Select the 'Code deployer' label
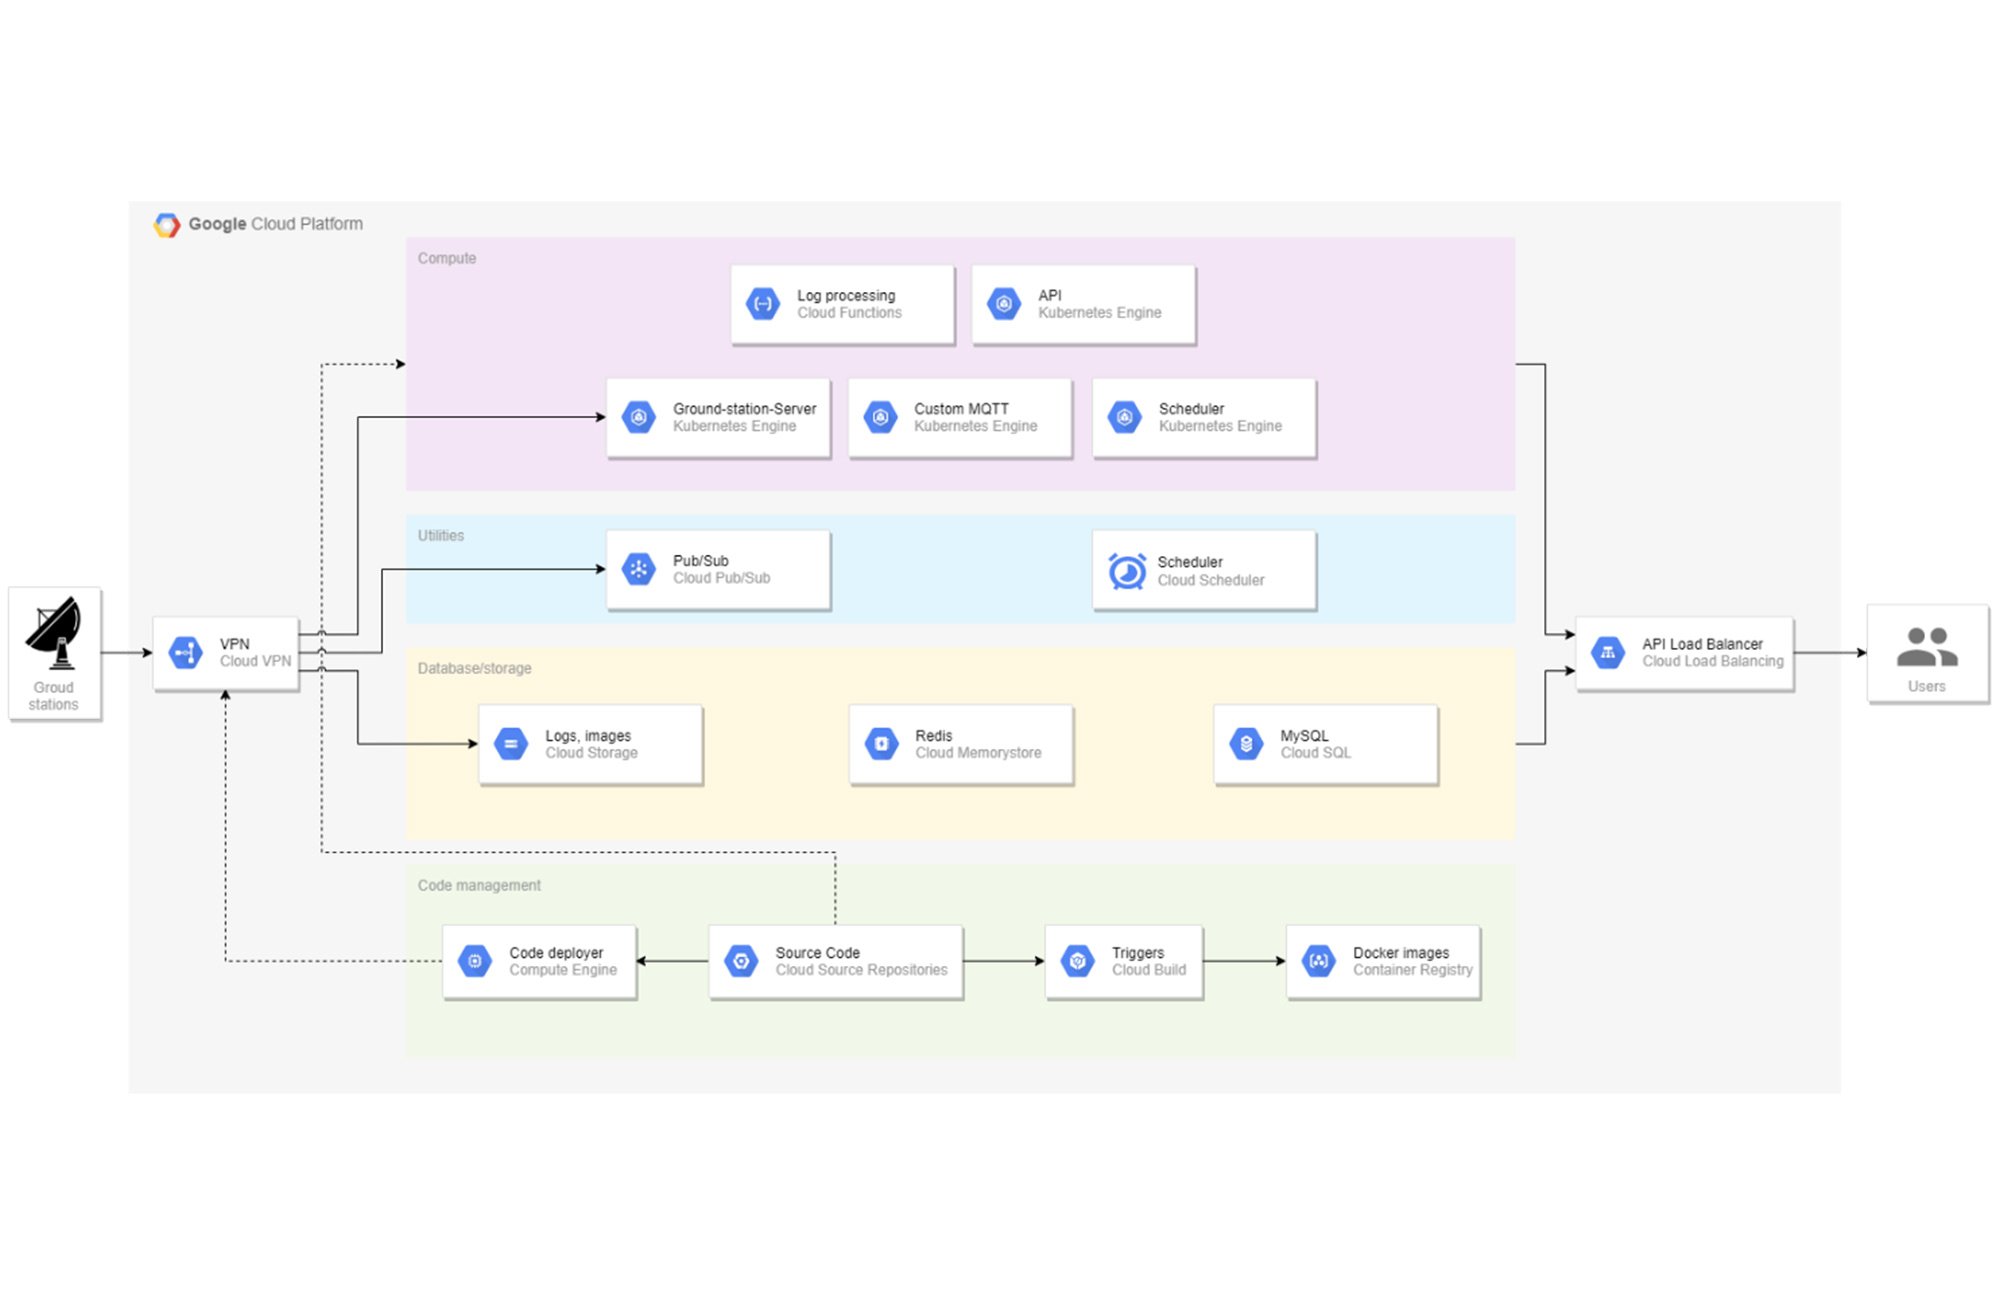 [556, 953]
